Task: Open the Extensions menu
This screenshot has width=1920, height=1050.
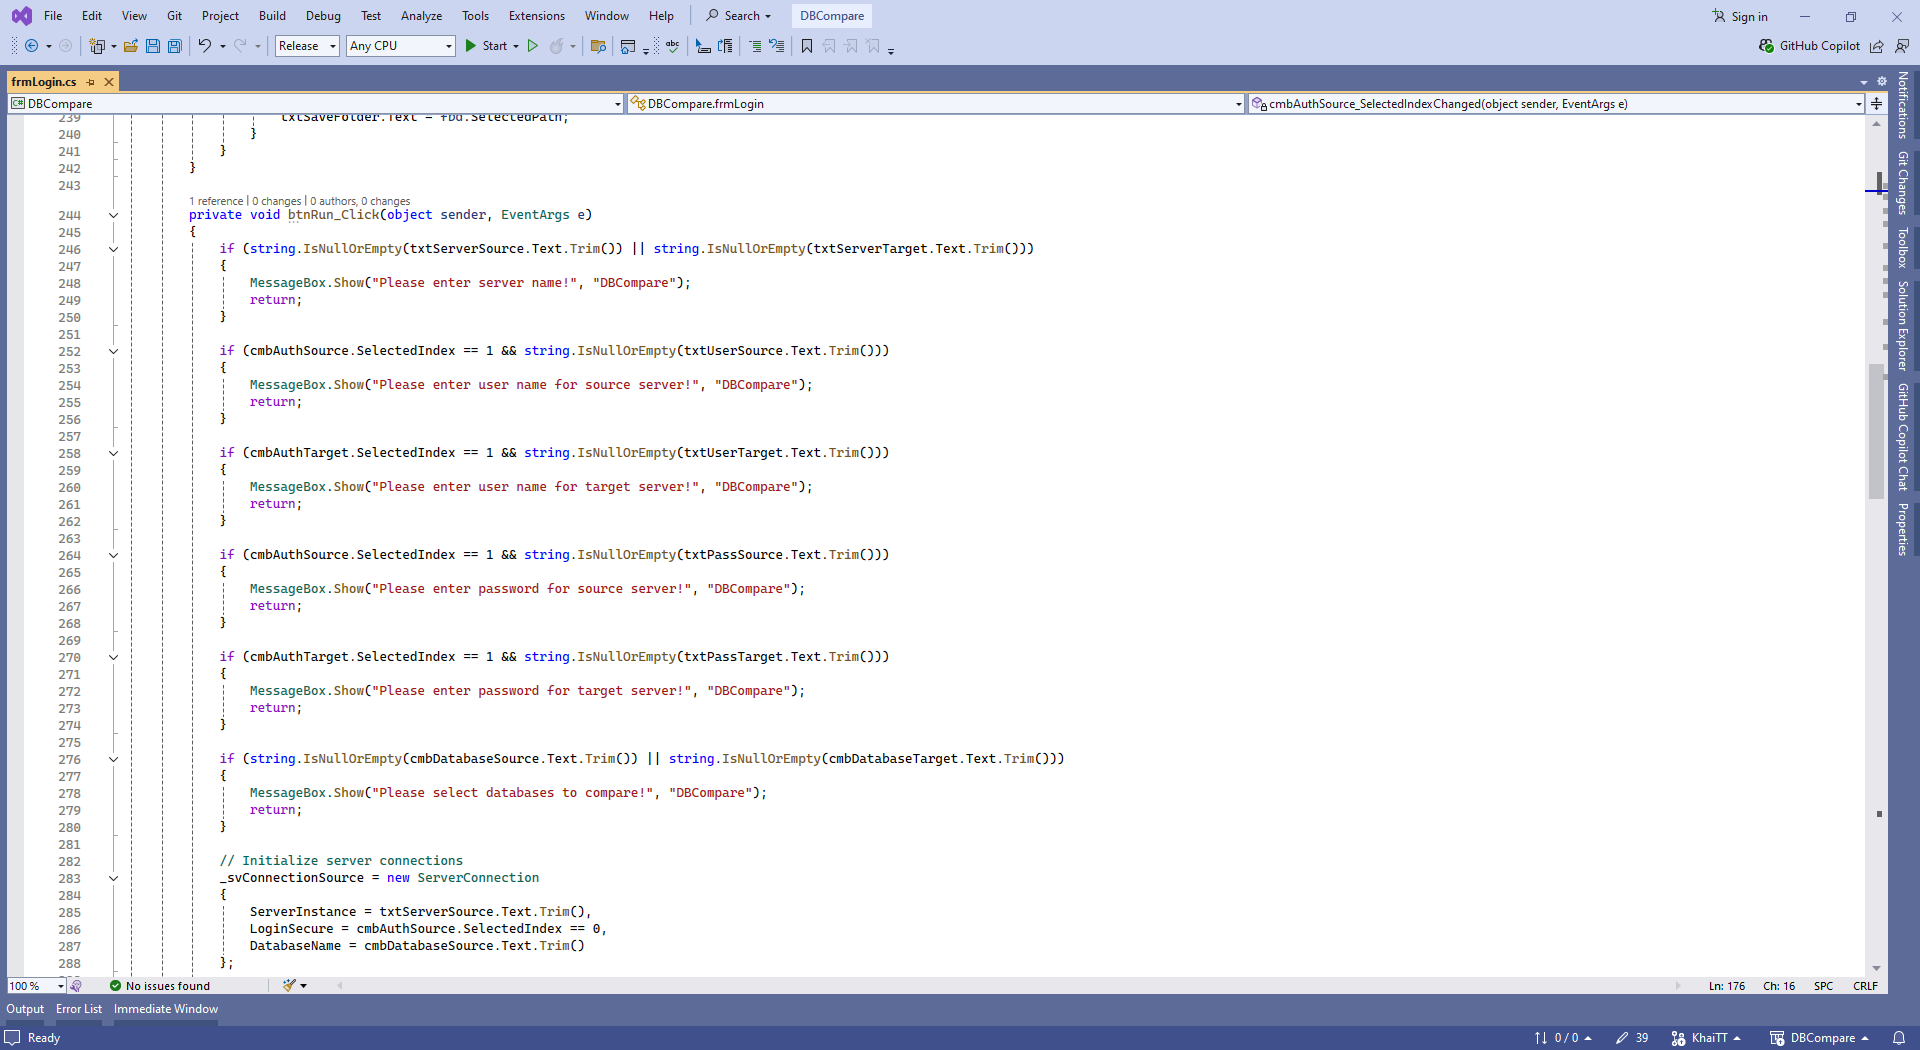Action: click(537, 16)
